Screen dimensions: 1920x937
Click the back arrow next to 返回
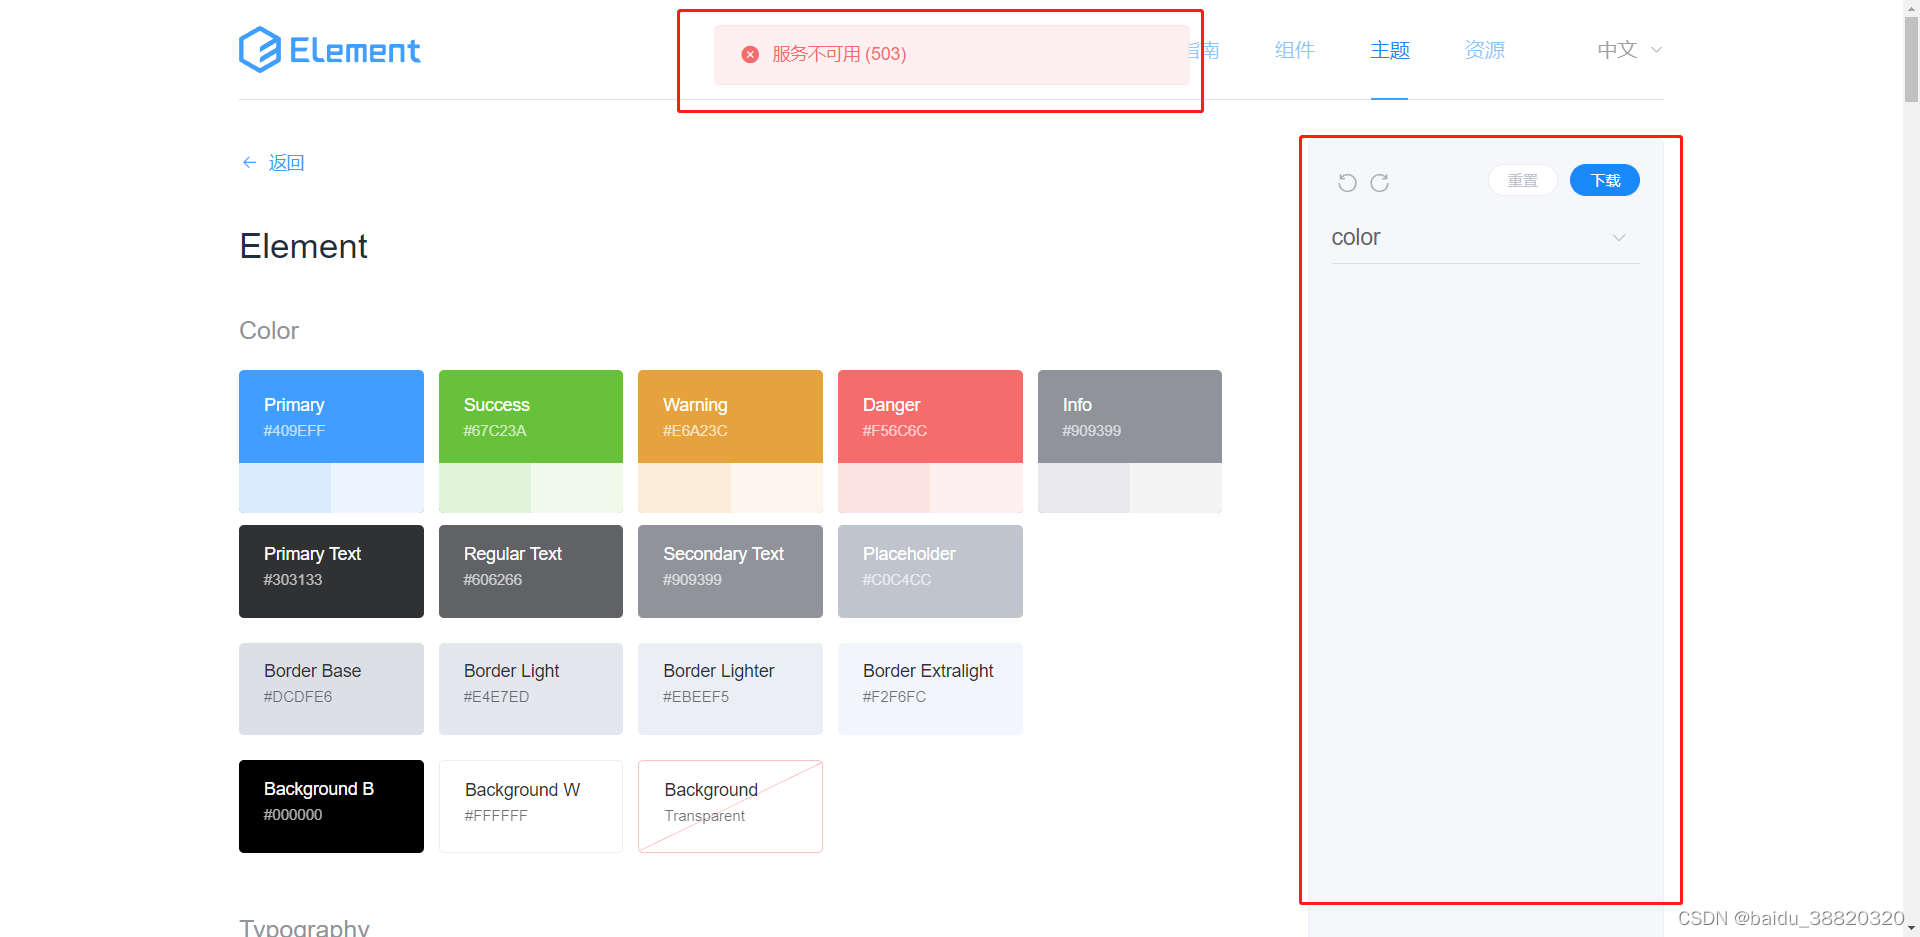pyautogui.click(x=249, y=162)
